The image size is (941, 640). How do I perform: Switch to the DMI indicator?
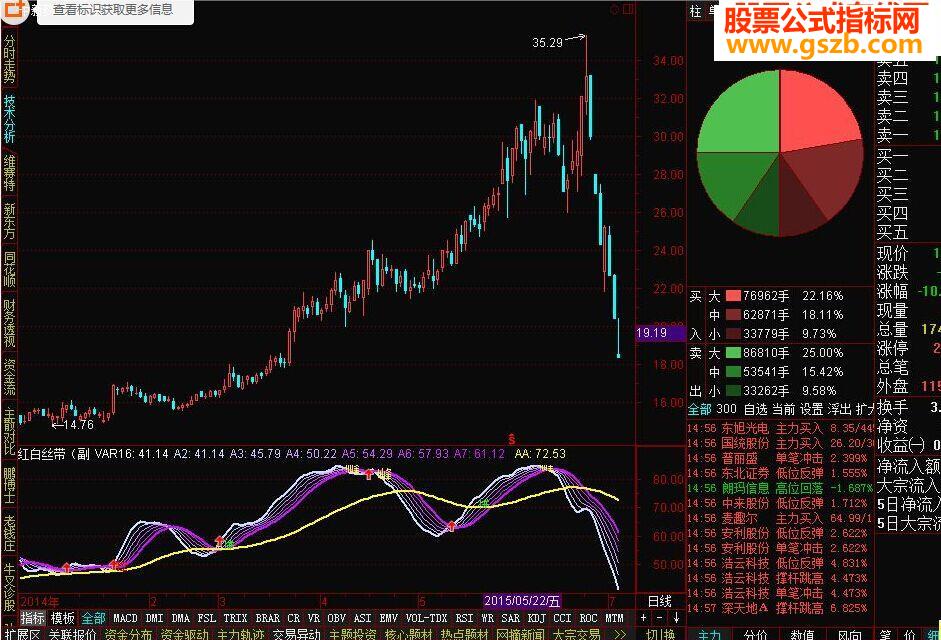(154, 618)
